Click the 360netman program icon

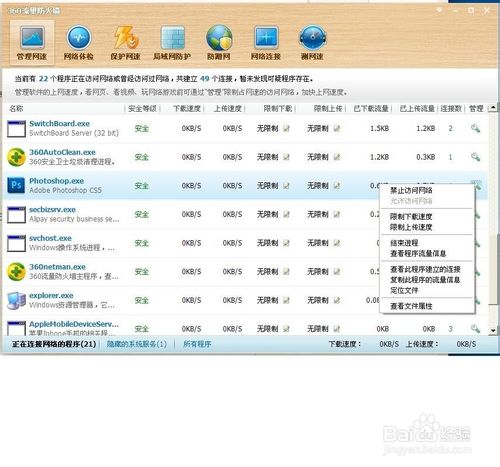16,272
